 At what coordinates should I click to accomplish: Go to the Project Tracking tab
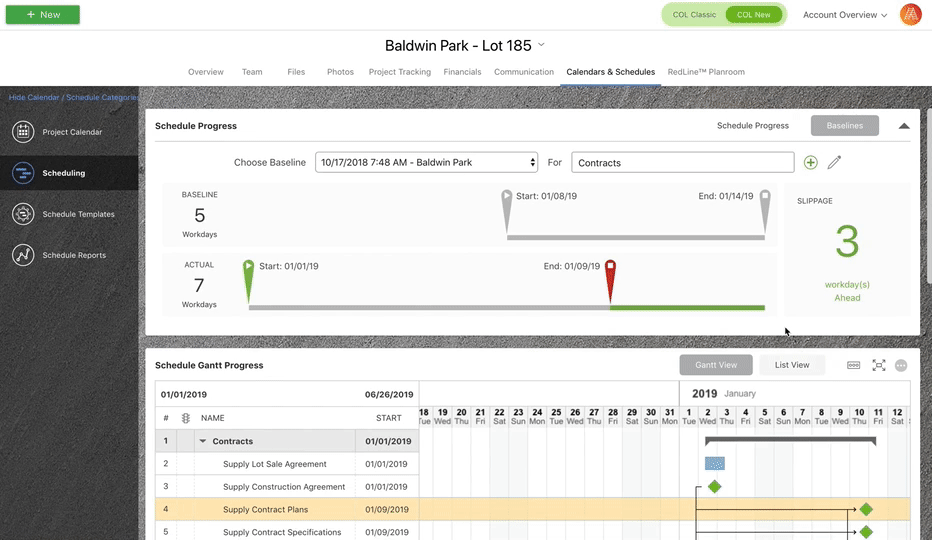[x=399, y=72]
